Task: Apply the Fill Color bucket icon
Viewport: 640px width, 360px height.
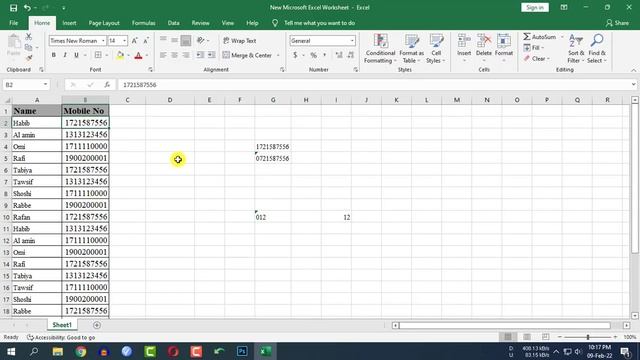Action: point(120,55)
